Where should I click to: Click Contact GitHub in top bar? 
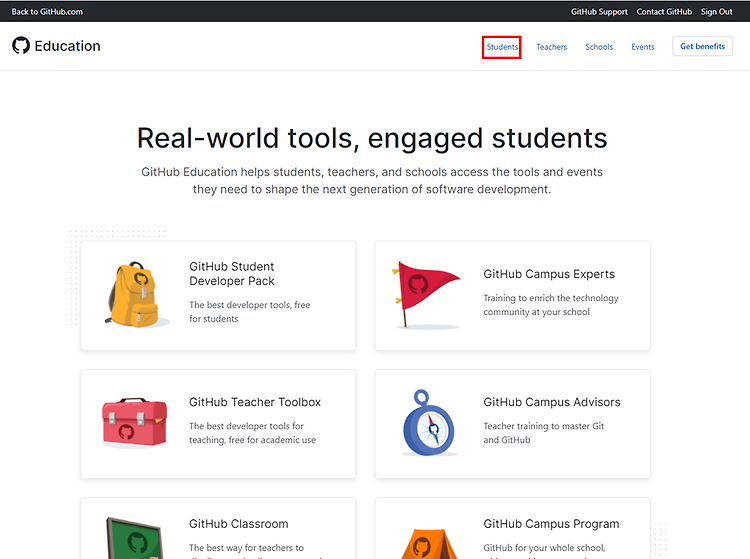click(x=664, y=11)
